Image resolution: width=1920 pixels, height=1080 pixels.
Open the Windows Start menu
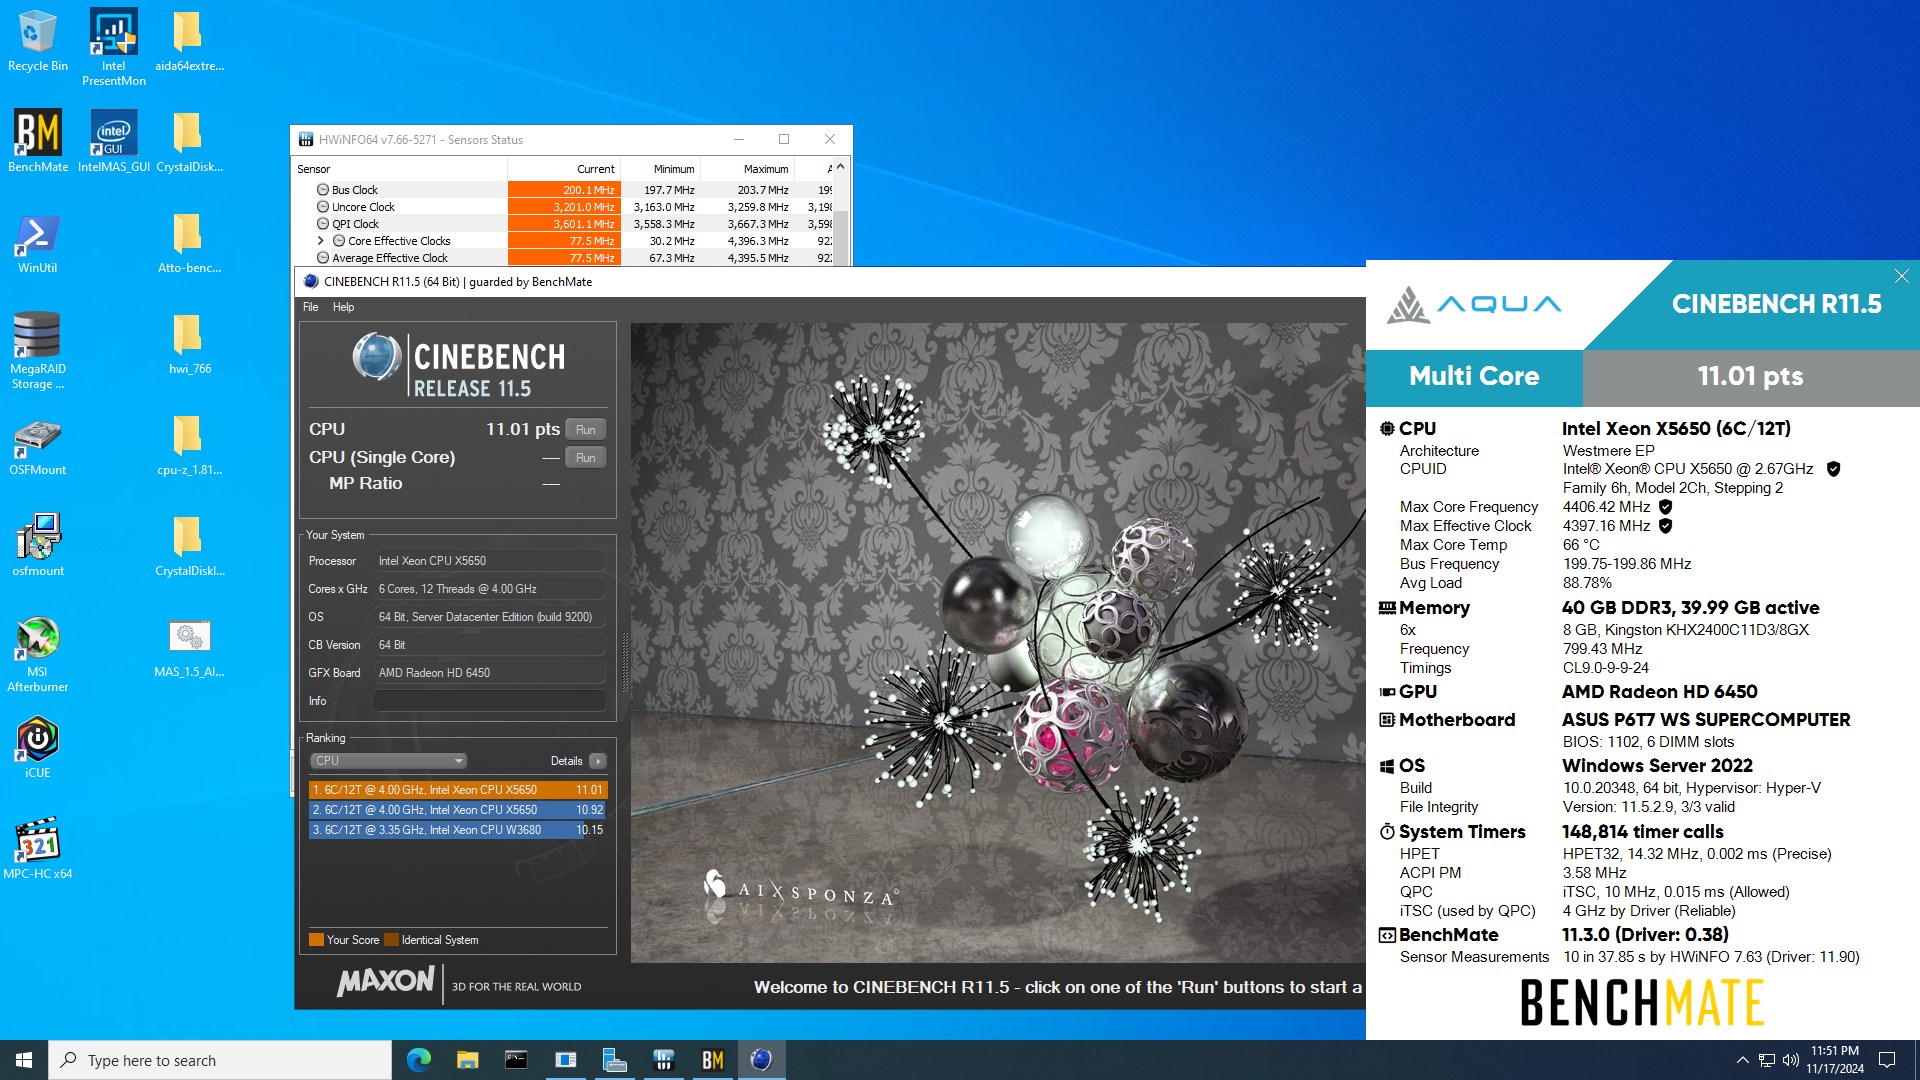click(24, 1060)
